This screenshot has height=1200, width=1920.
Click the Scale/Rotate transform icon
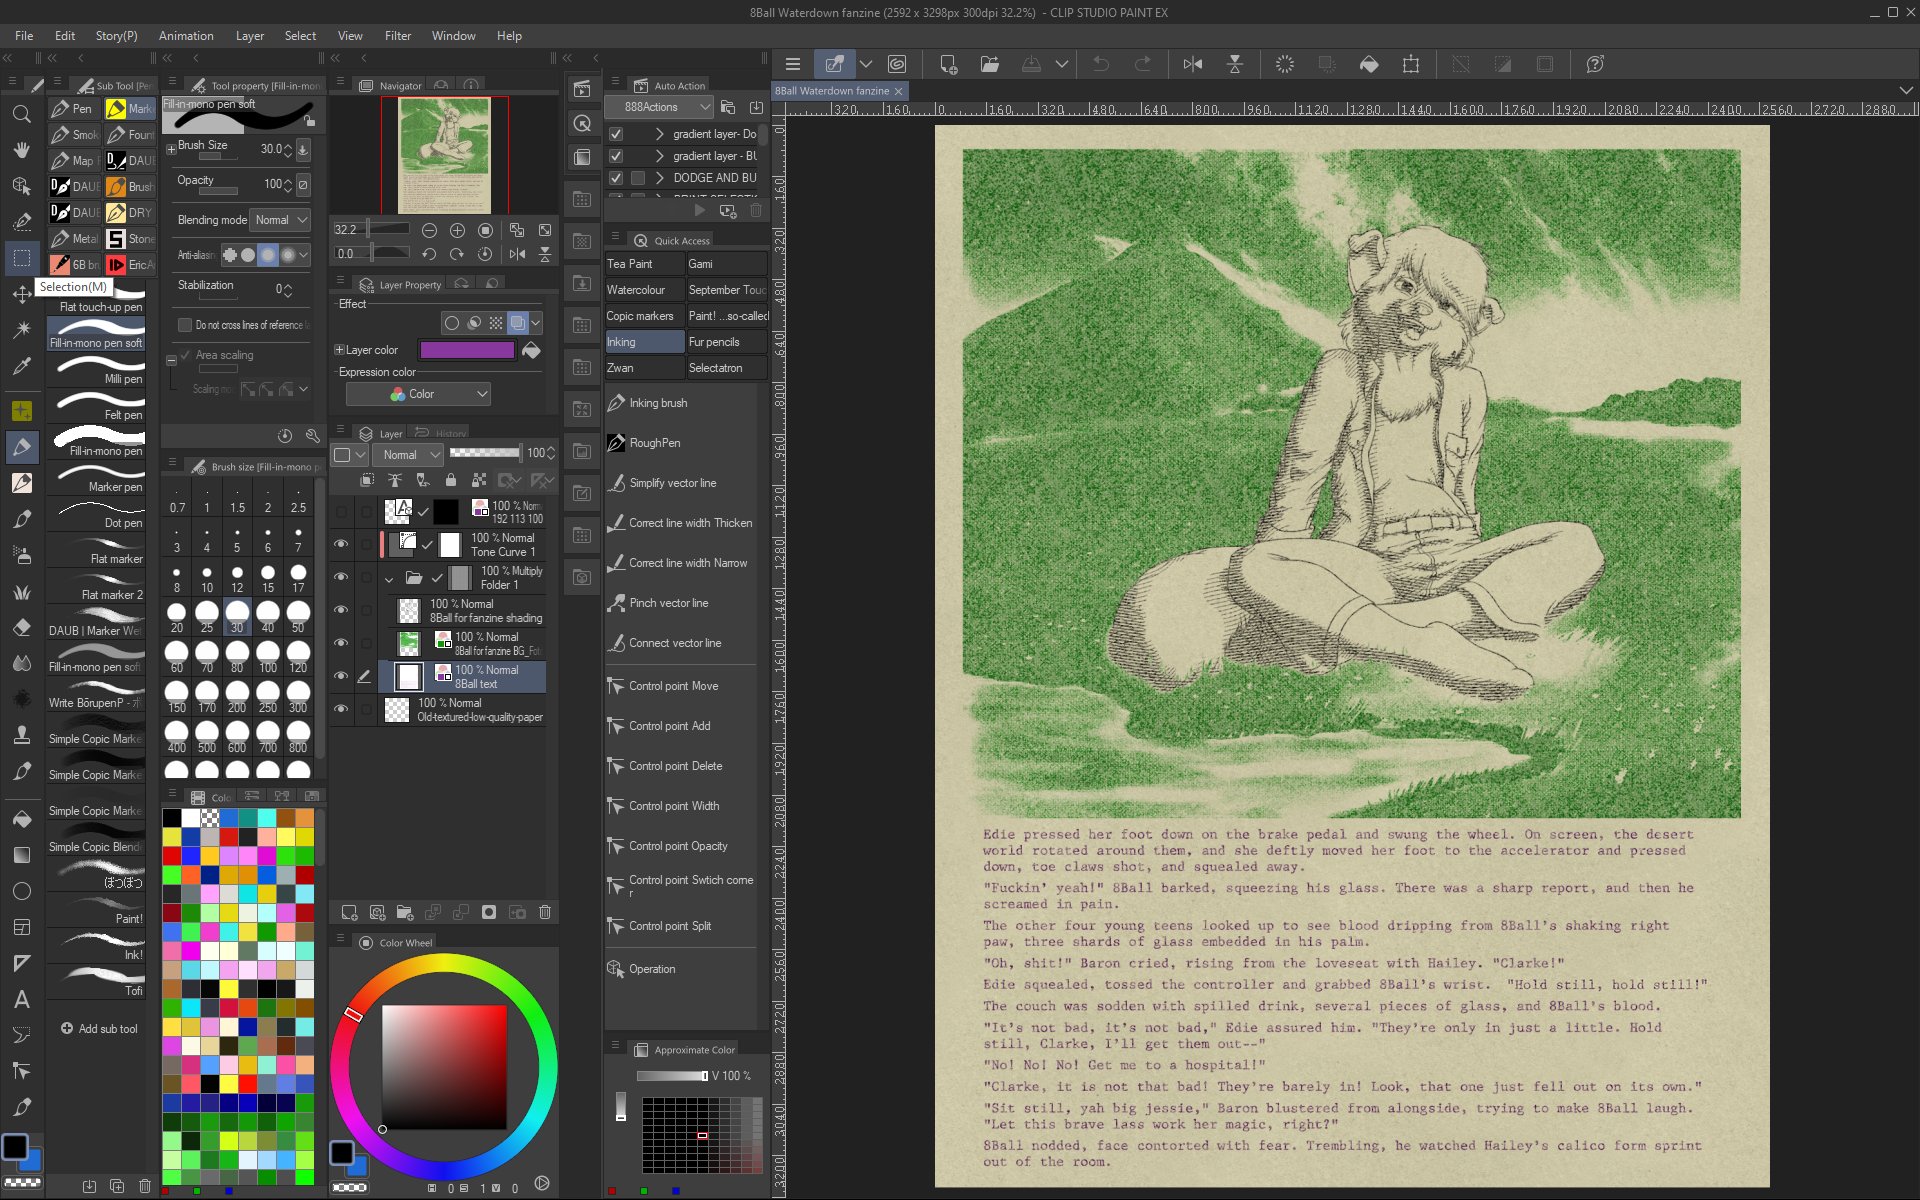(1411, 64)
